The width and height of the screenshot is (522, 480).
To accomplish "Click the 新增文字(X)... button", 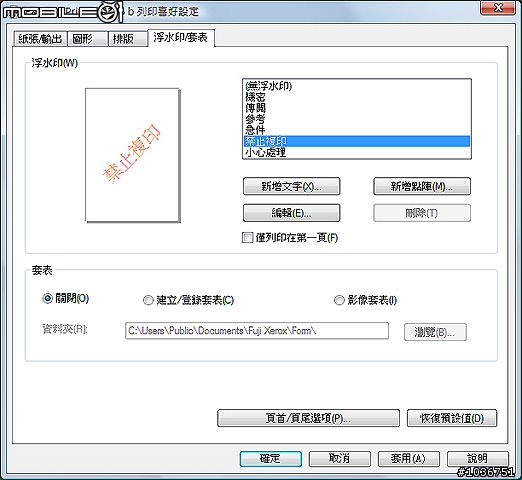I will (x=291, y=186).
